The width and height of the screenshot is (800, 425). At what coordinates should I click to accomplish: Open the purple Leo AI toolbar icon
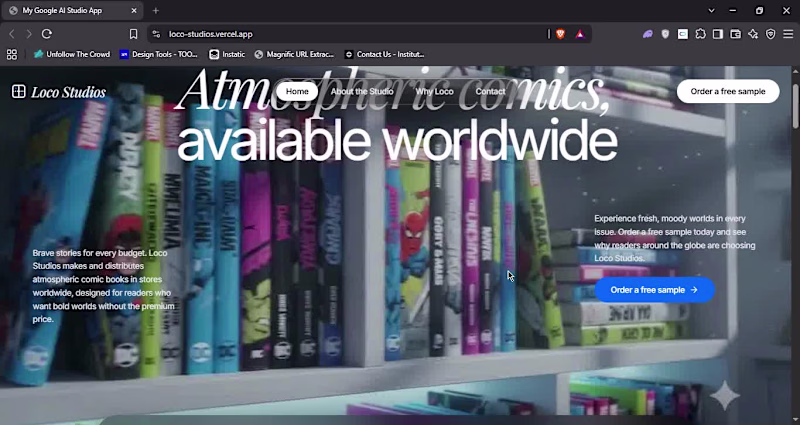[647, 34]
